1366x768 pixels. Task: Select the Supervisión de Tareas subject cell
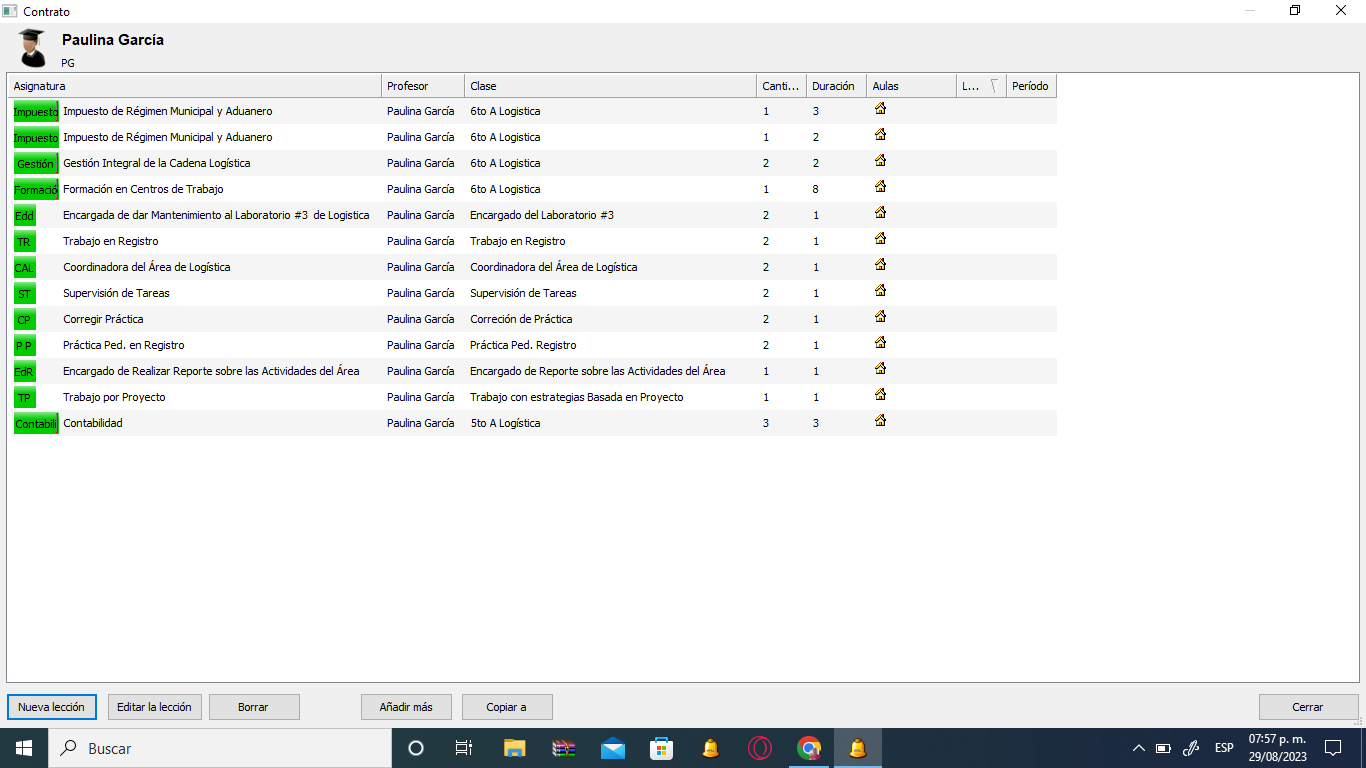tap(116, 293)
